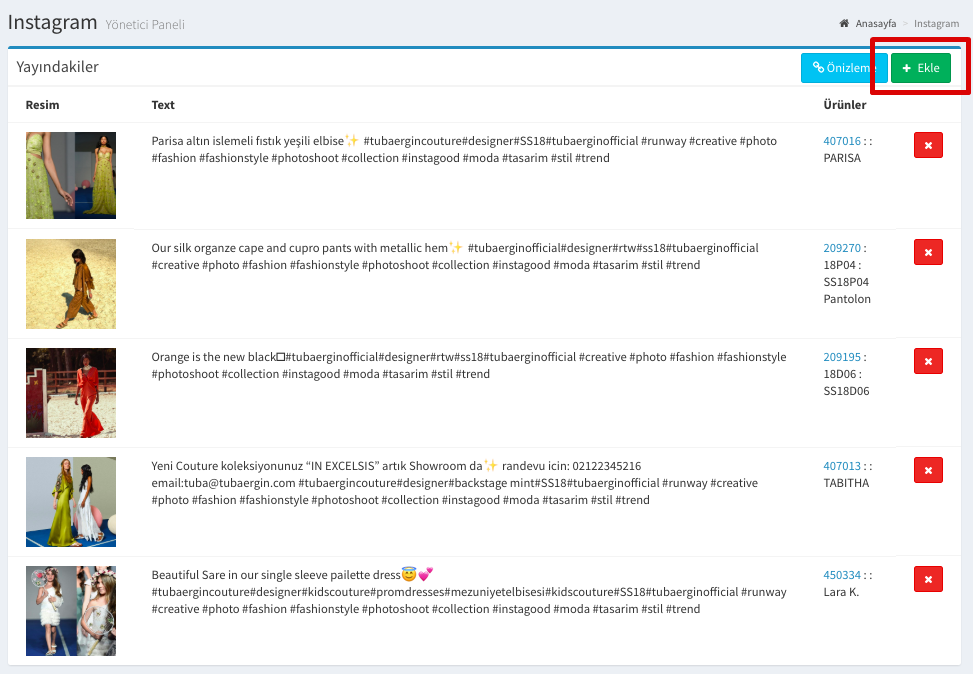Go to Anasayfa in the breadcrumb
The width and height of the screenshot is (973, 674).
tap(875, 24)
